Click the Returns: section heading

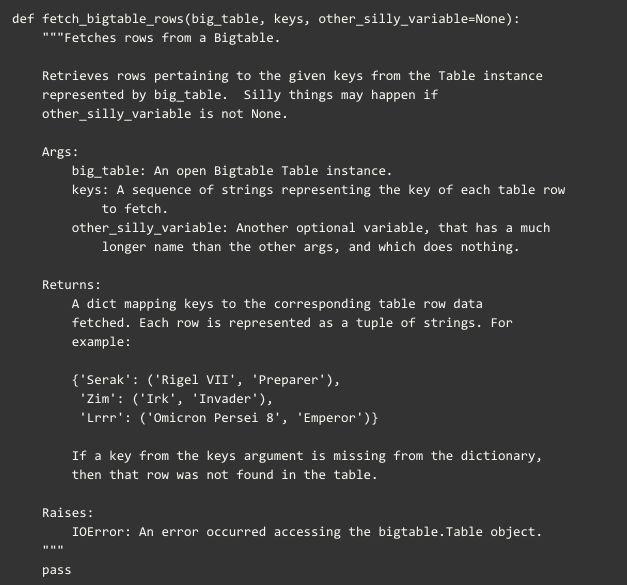[x=71, y=285]
